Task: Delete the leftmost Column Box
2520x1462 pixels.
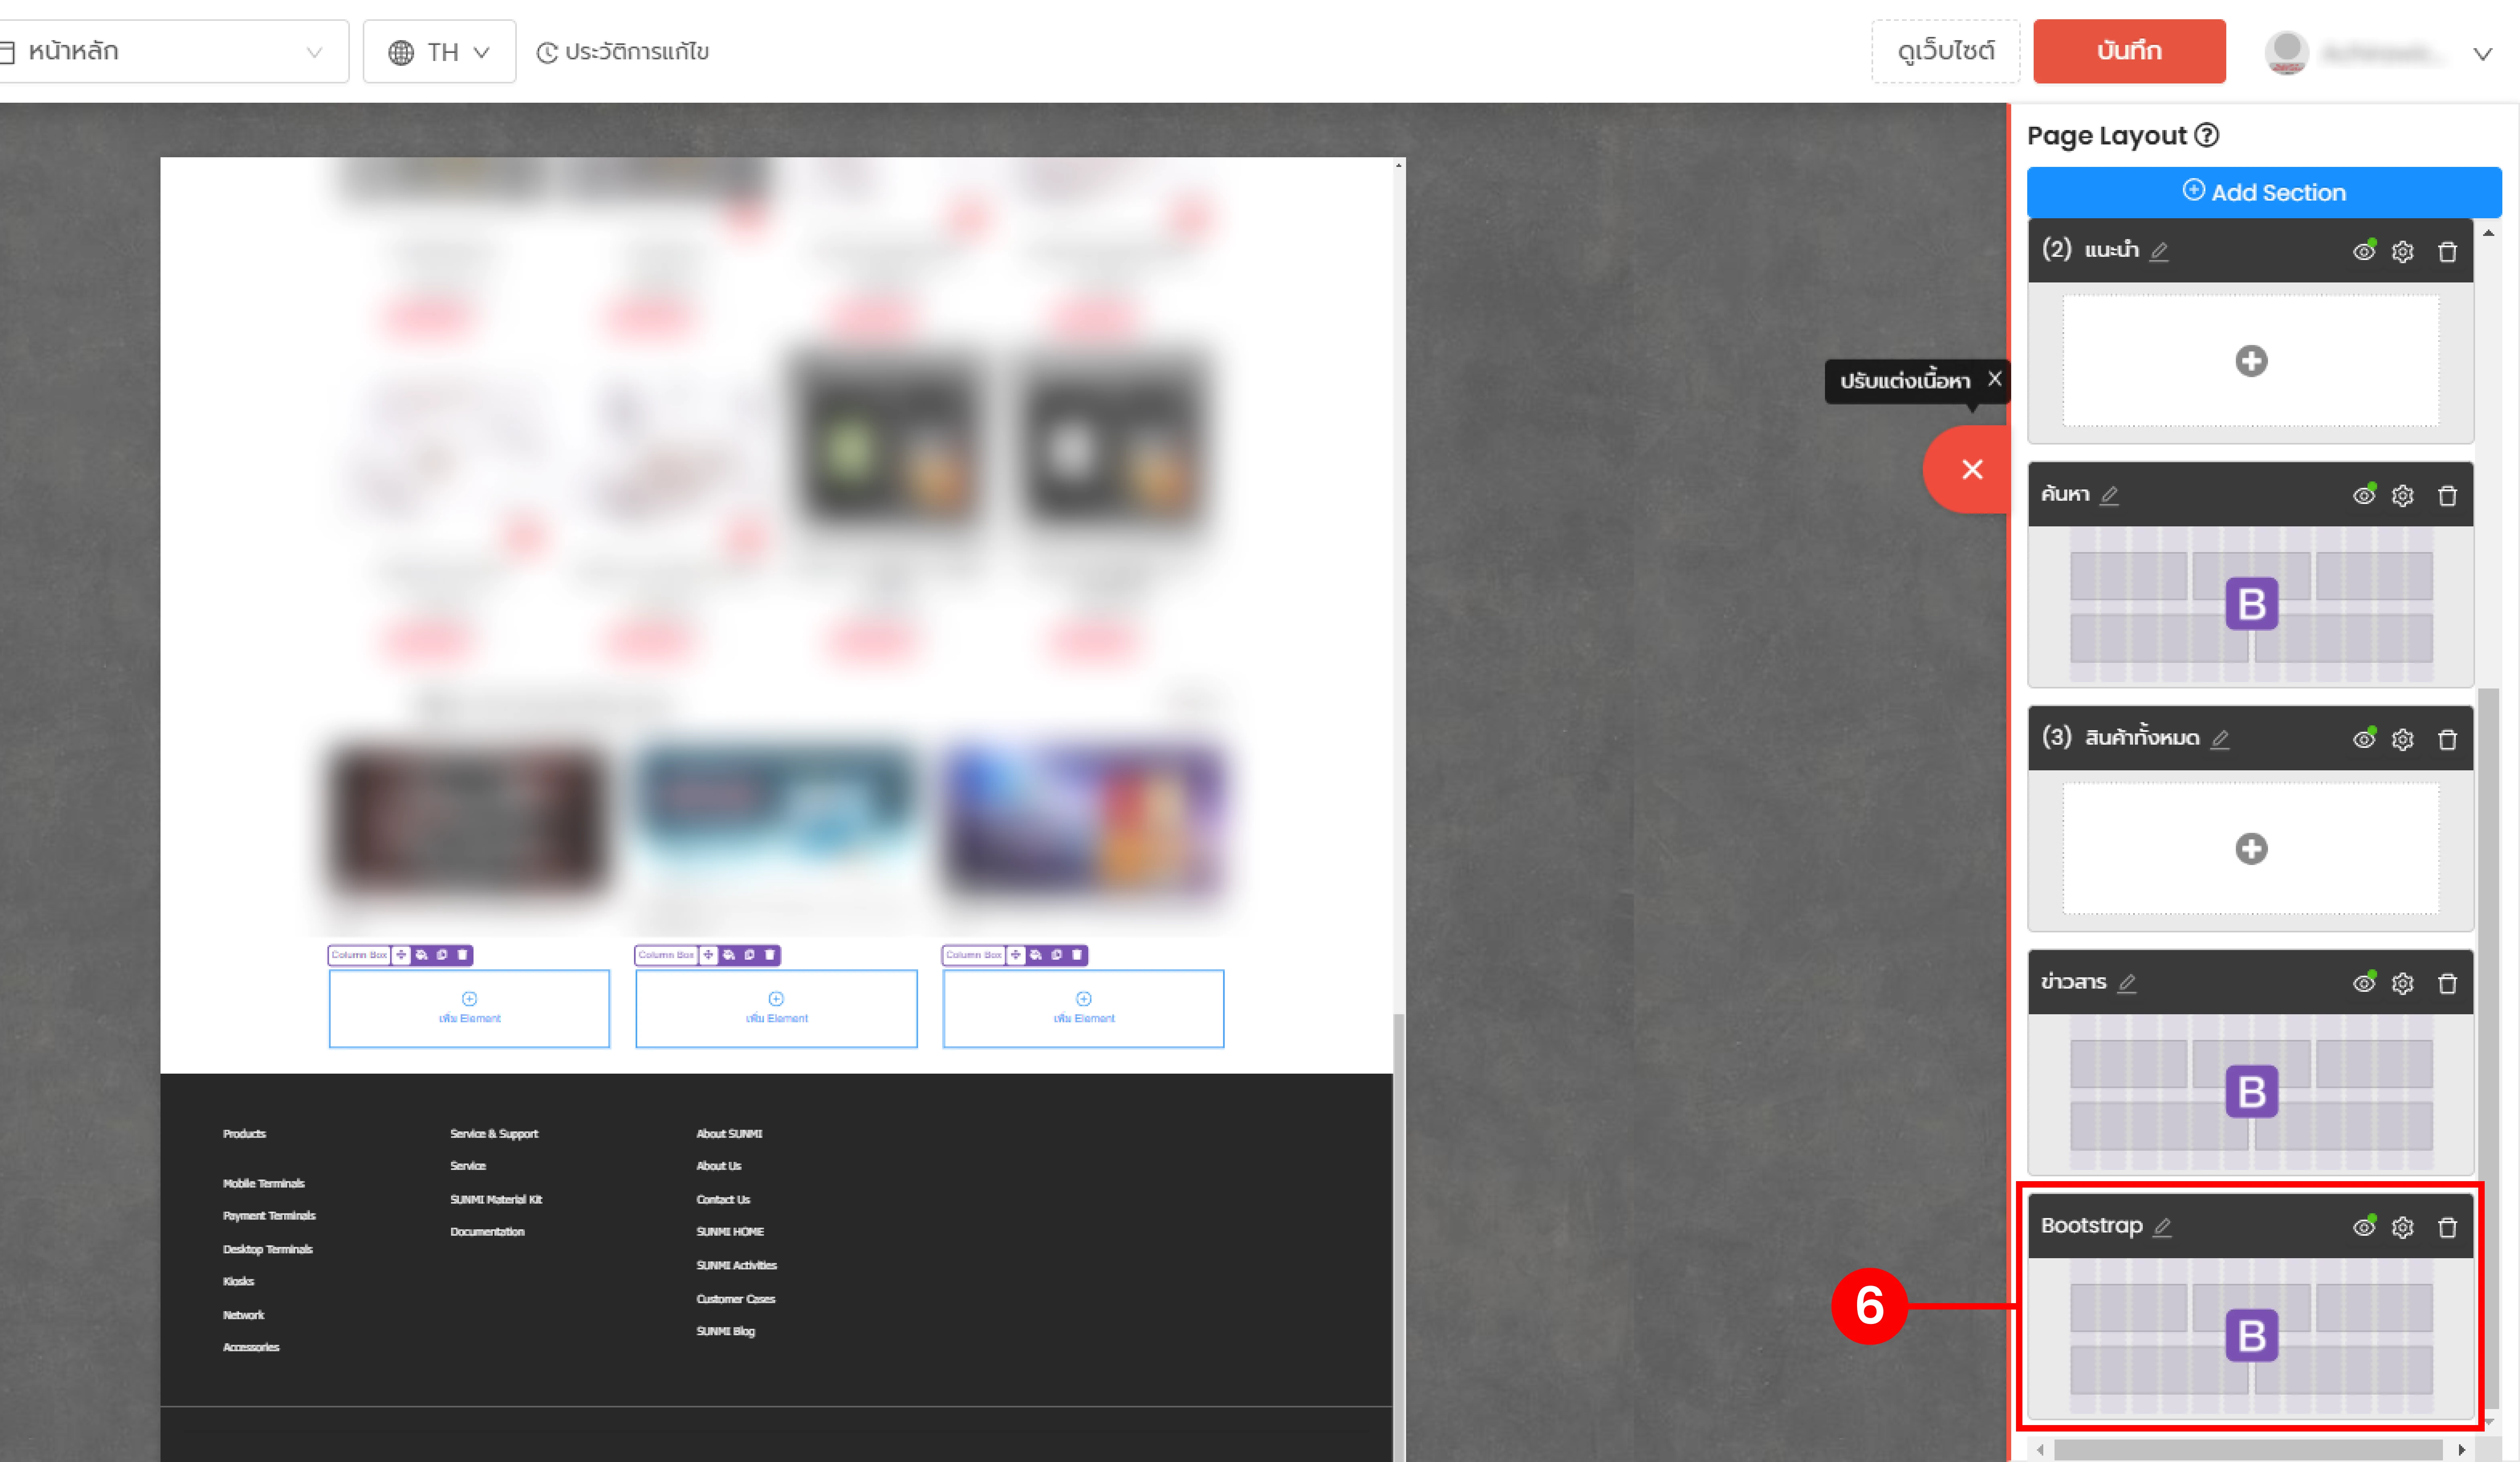Action: [462, 955]
